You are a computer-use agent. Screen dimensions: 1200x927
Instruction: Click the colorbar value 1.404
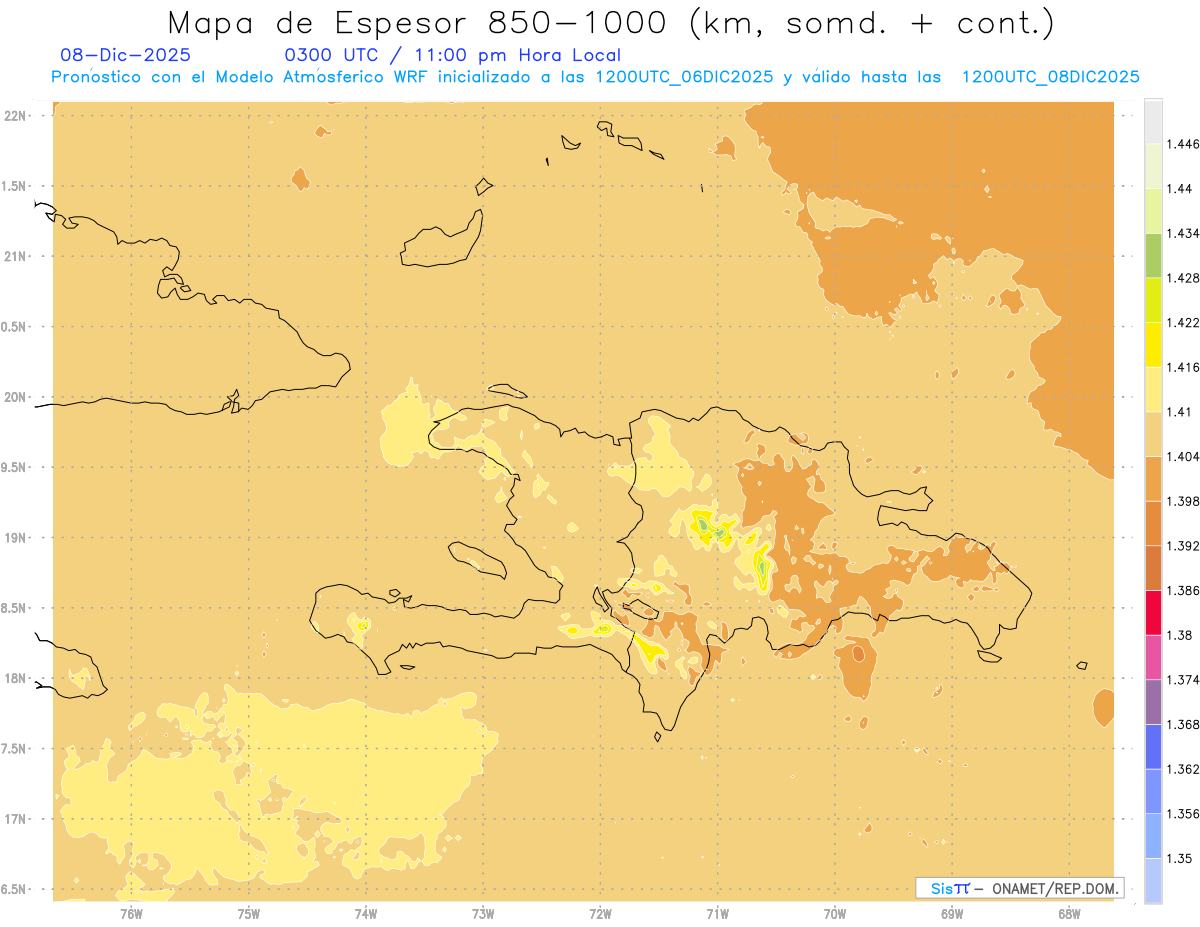pyautogui.click(x=1183, y=456)
